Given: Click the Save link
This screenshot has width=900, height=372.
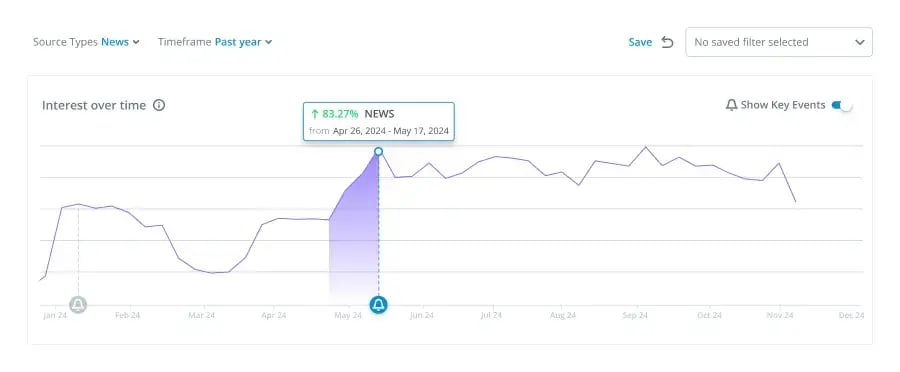Looking at the screenshot, I should [640, 42].
